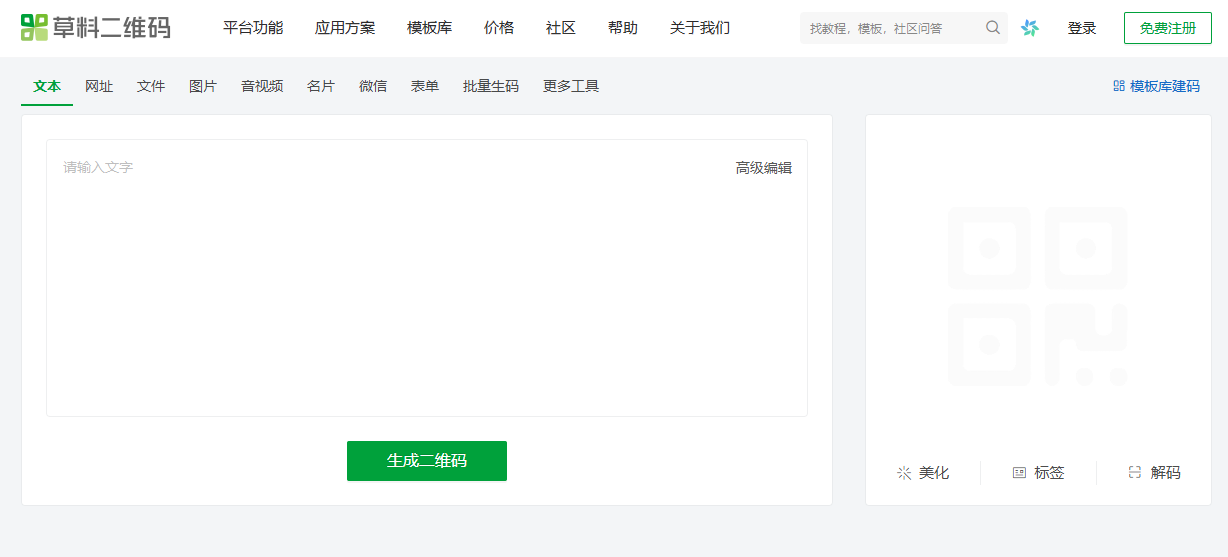Open the 批量生码 tab

[x=491, y=86]
